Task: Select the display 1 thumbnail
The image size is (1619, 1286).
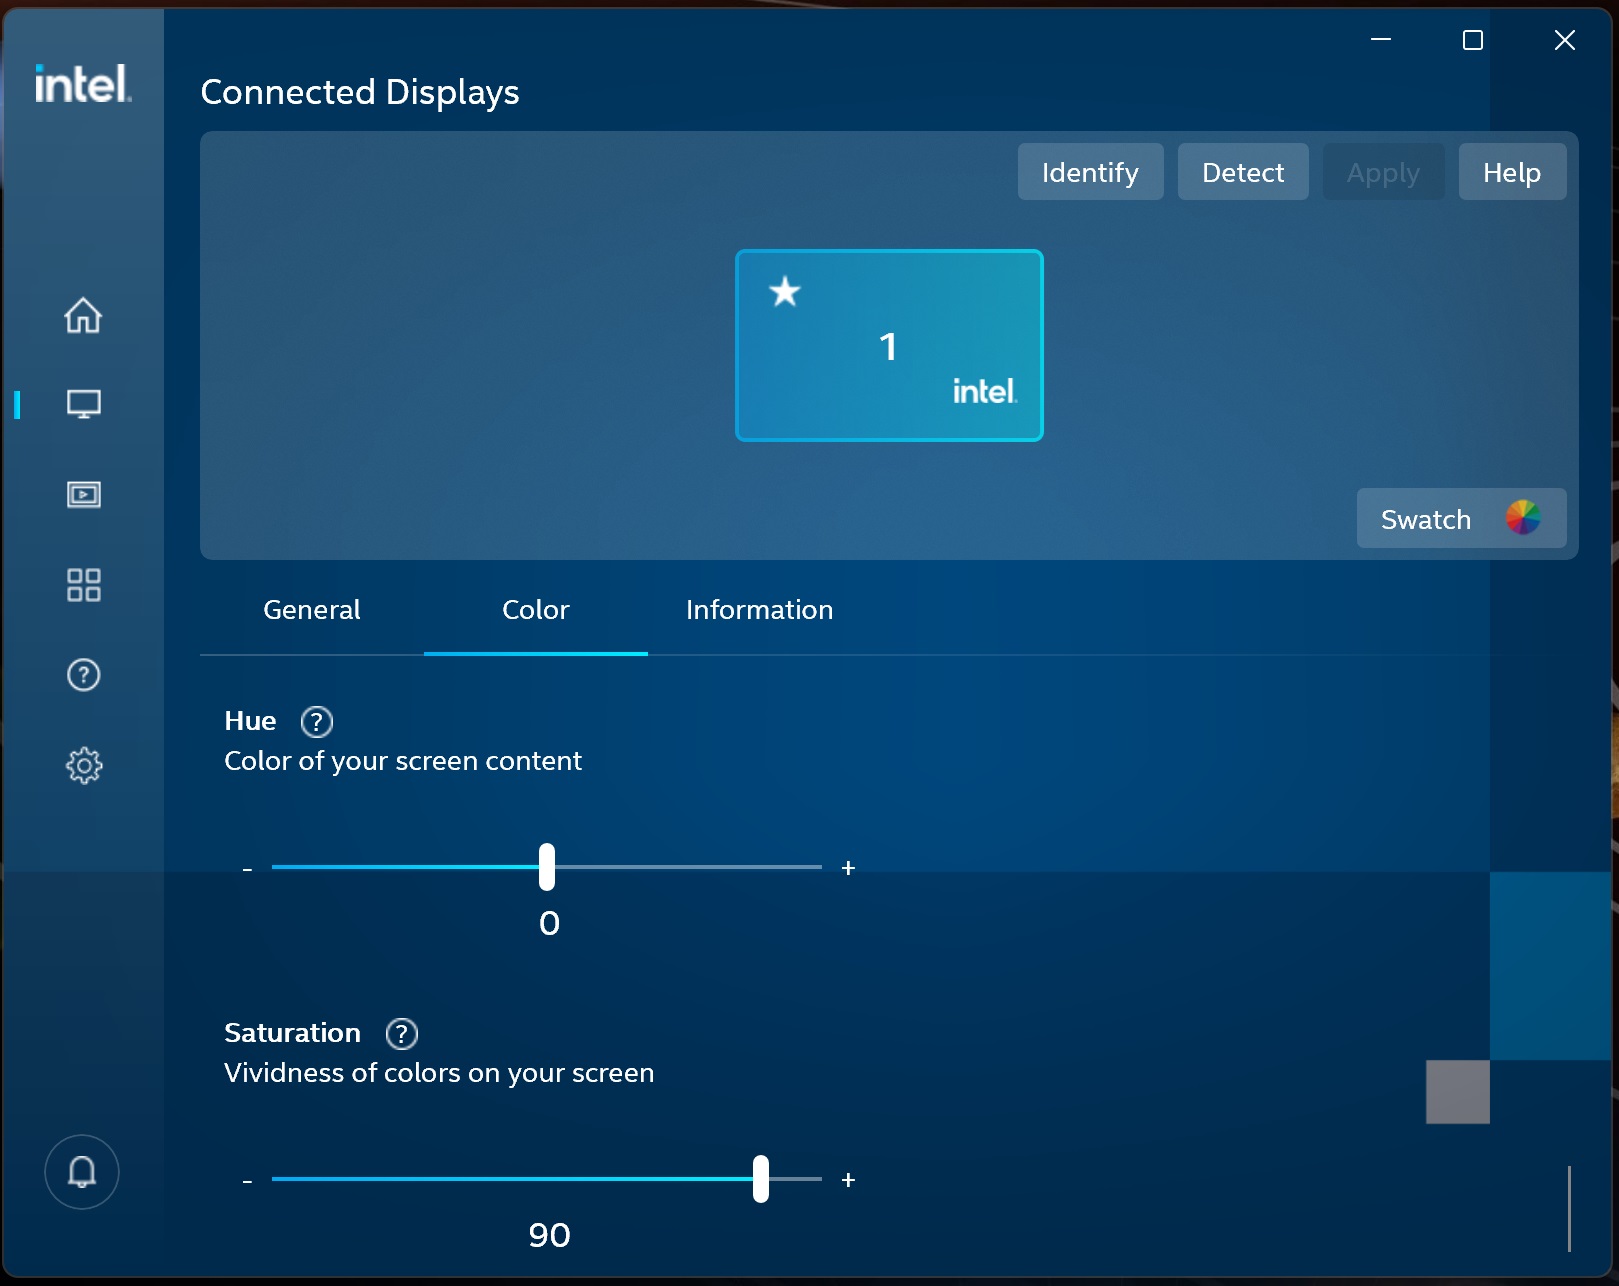Action: [888, 345]
